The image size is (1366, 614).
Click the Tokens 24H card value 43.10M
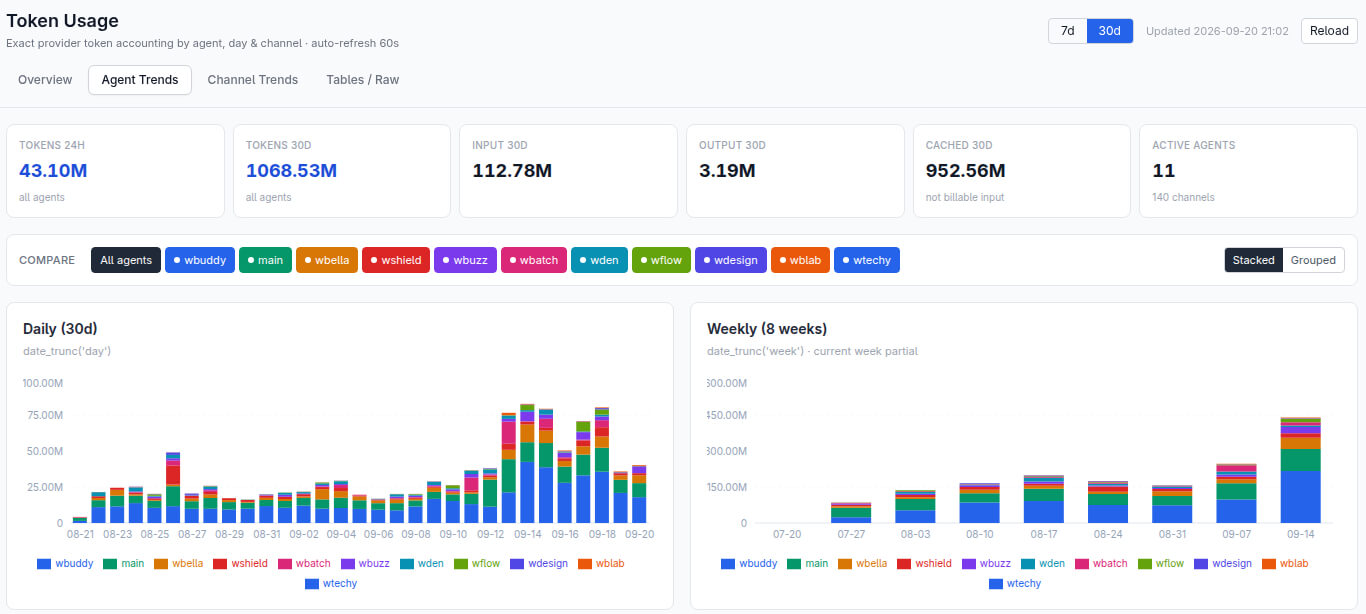click(53, 171)
